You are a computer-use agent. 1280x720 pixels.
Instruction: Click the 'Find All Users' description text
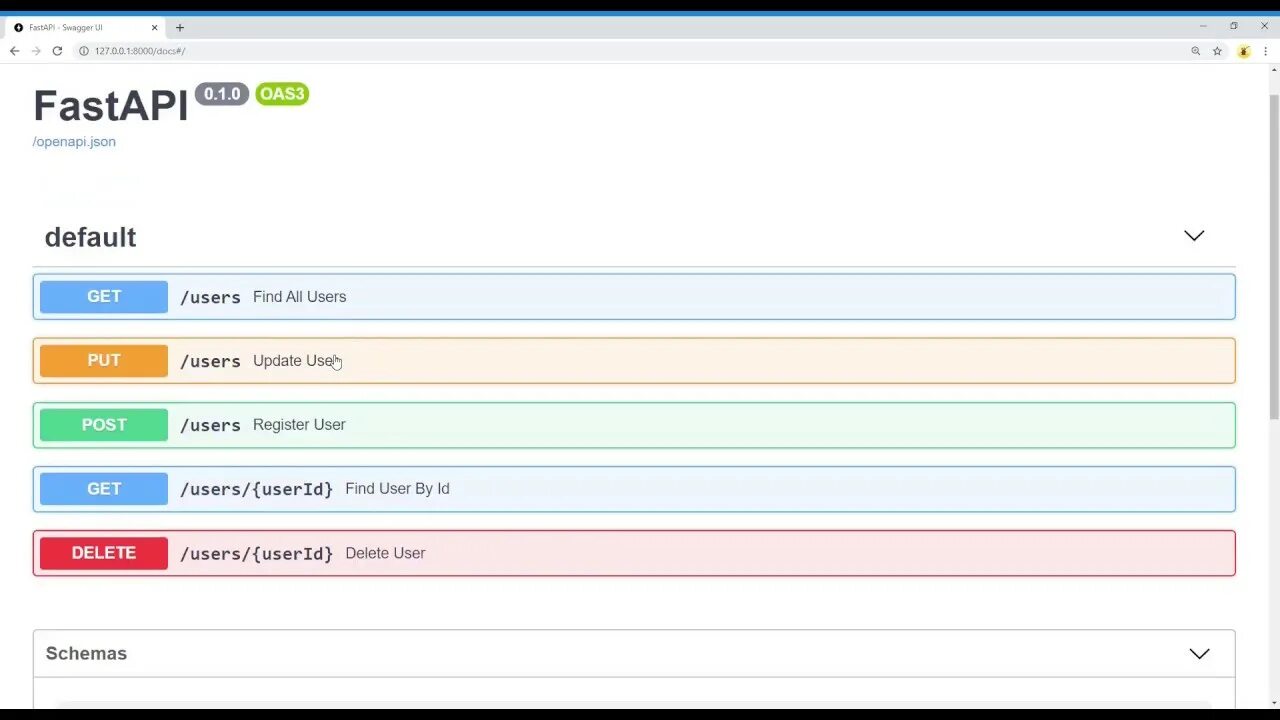[x=300, y=297]
